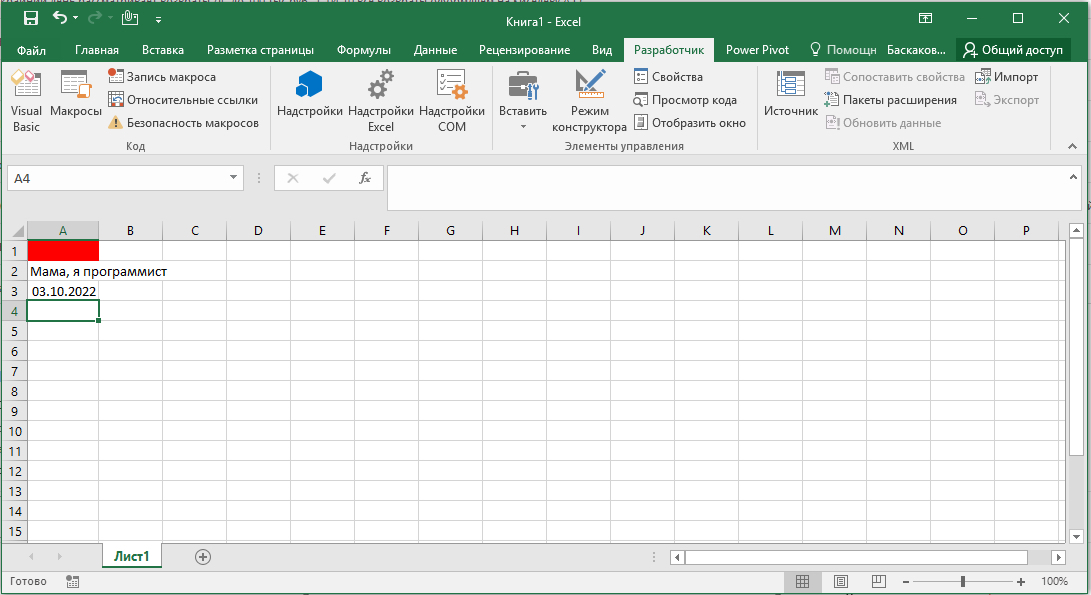This screenshot has height=595, width=1091.
Task: Click the Общий доступ share button
Action: 1014,50
